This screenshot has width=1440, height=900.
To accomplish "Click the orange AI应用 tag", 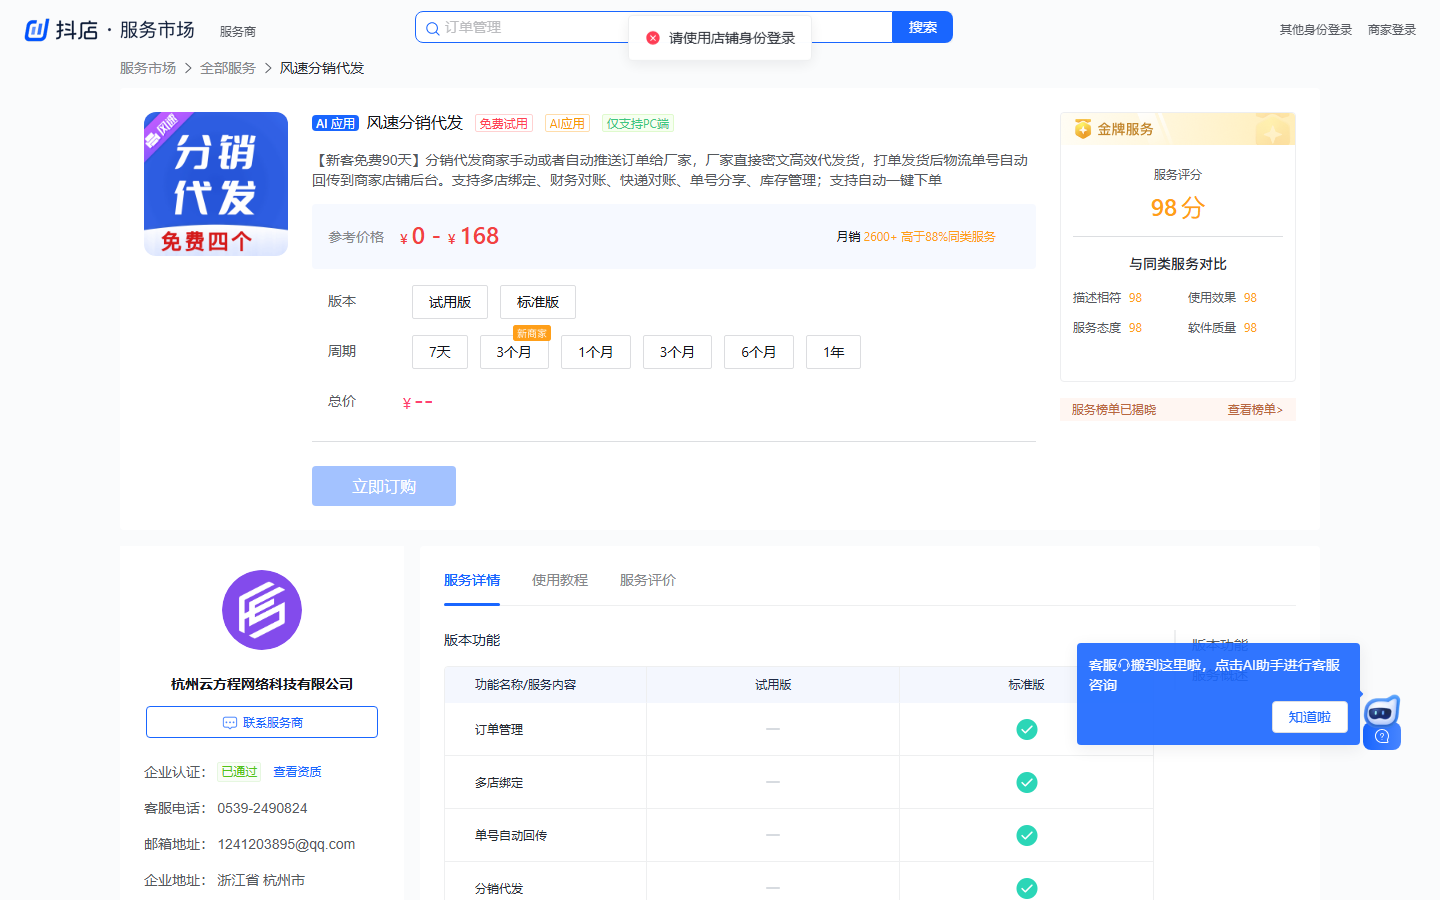I will [567, 124].
